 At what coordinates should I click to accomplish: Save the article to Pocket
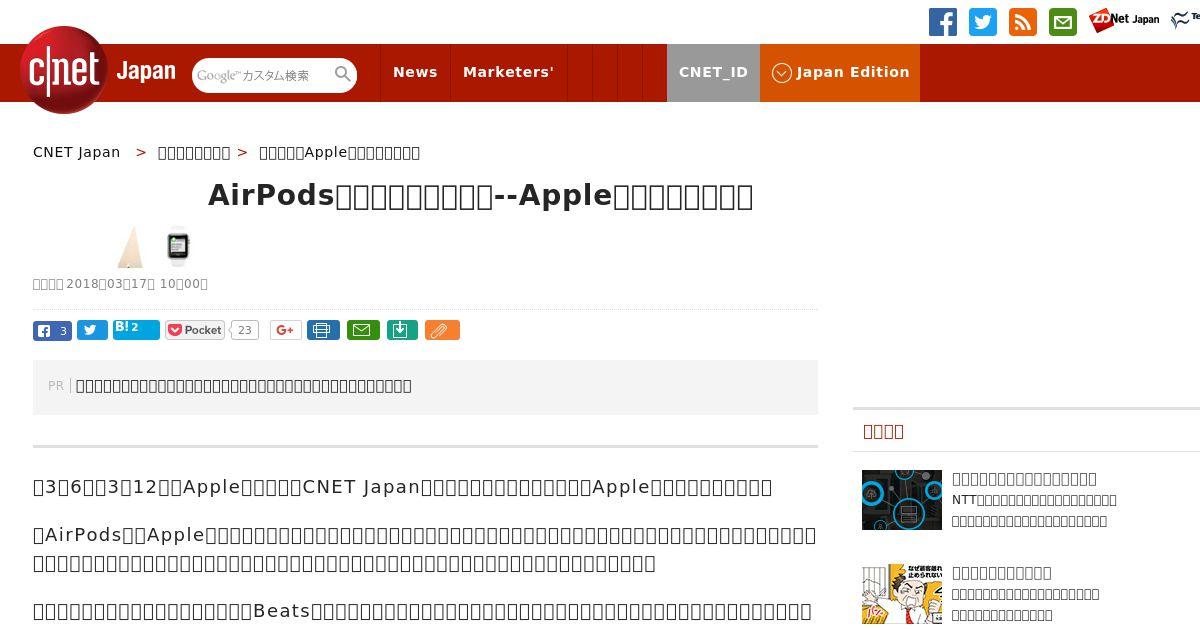point(195,330)
